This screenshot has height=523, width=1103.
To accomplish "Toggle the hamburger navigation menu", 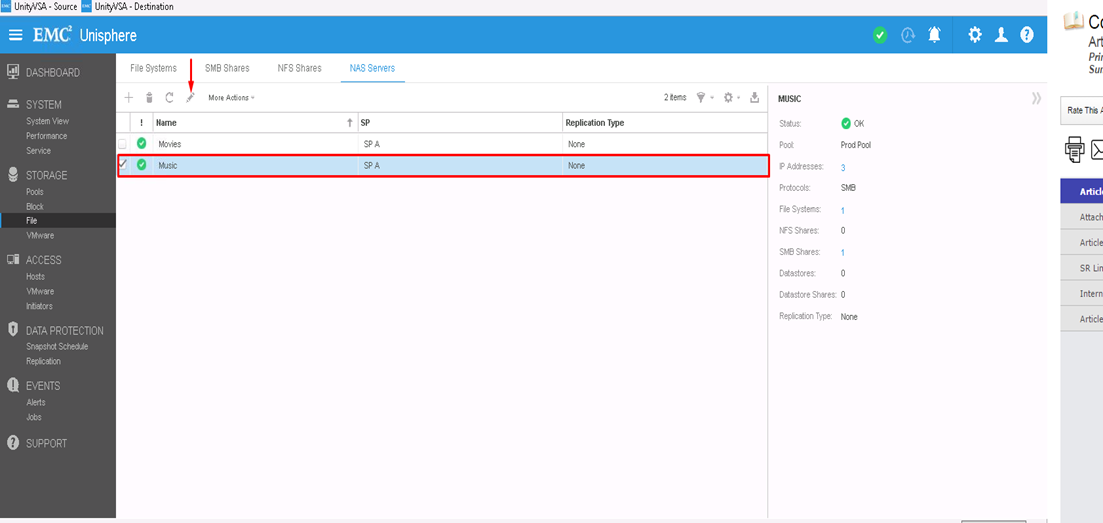I will (15, 35).
